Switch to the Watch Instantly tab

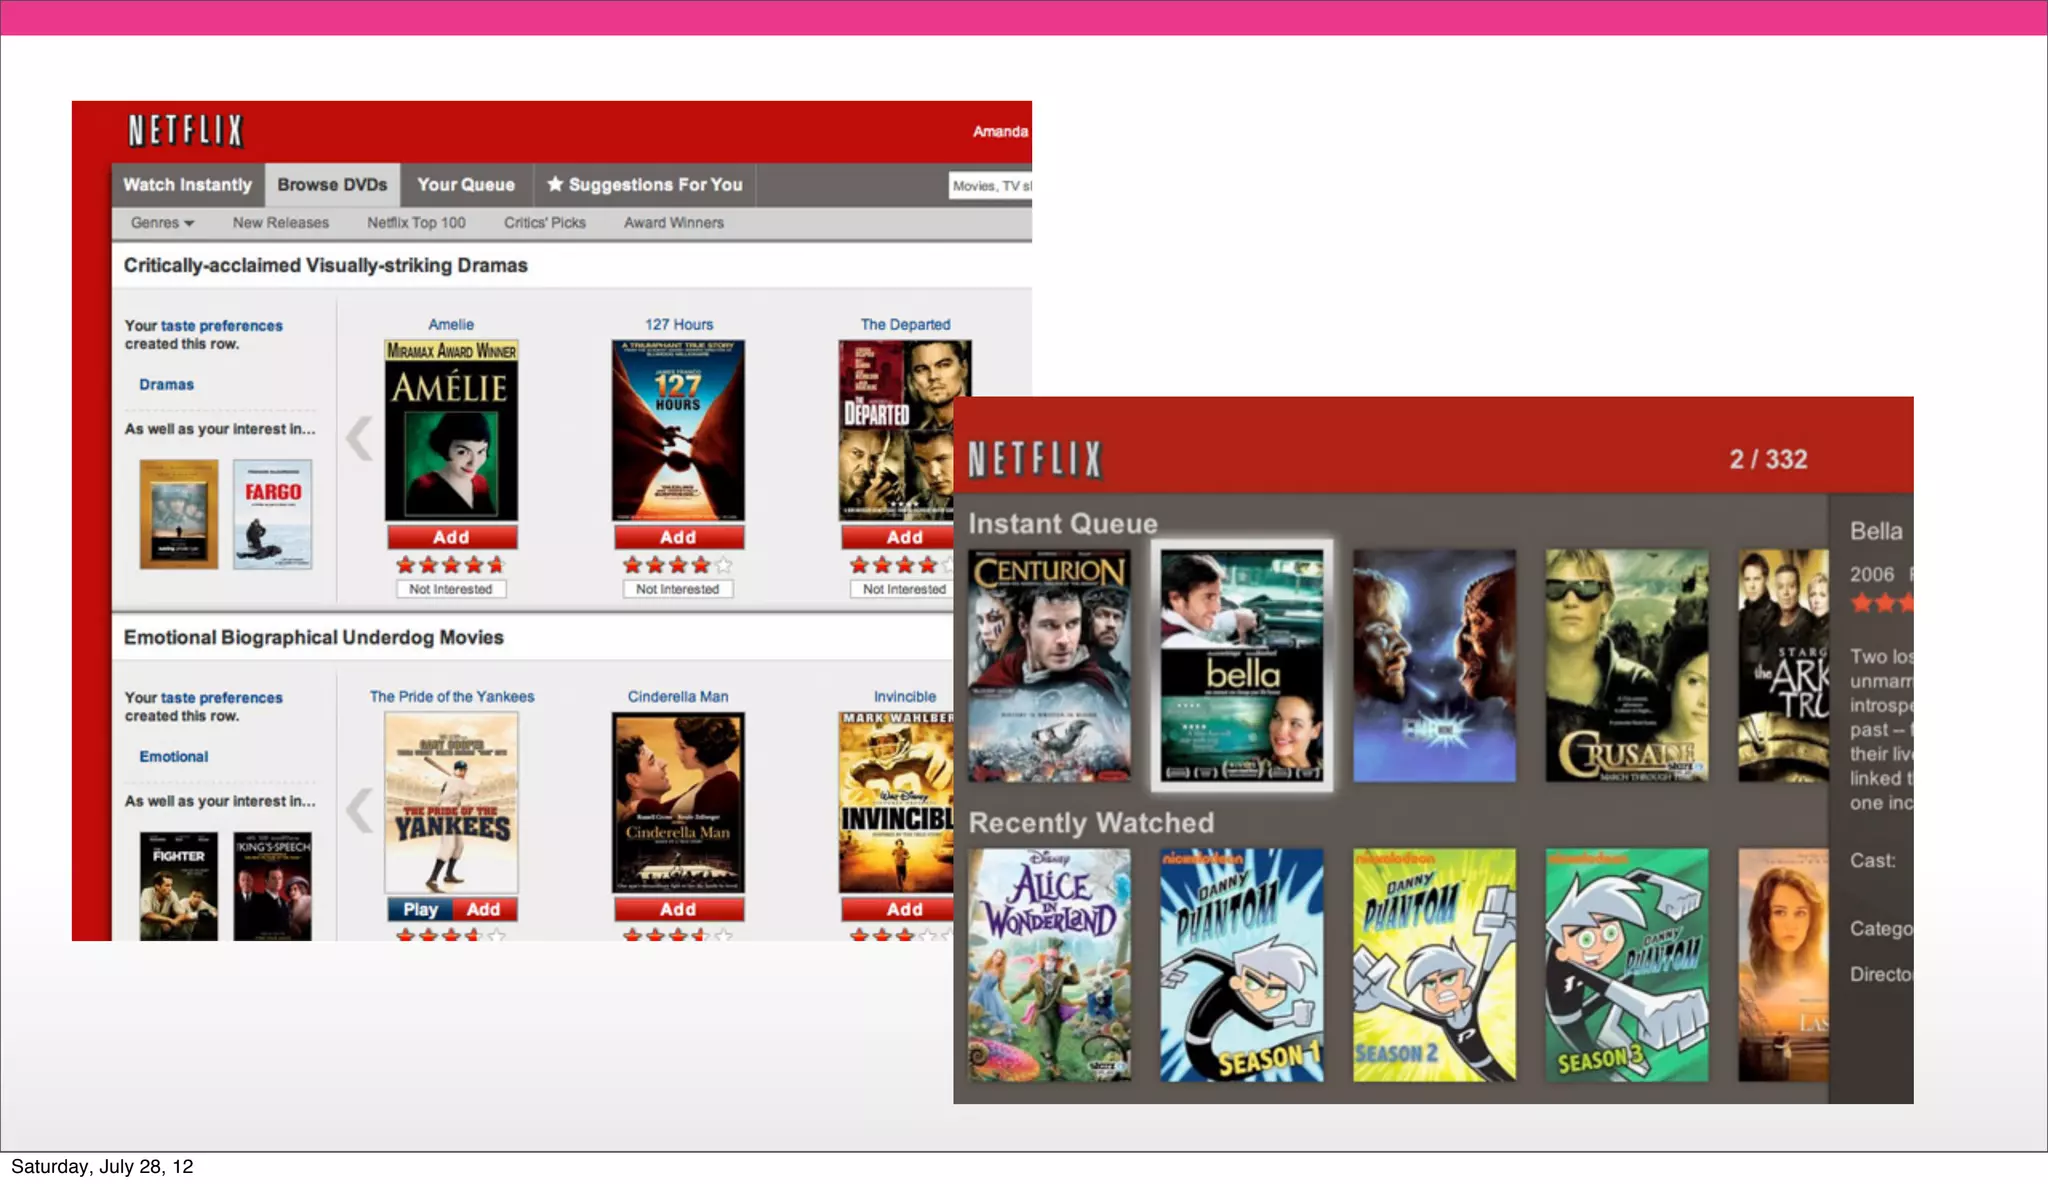(187, 185)
